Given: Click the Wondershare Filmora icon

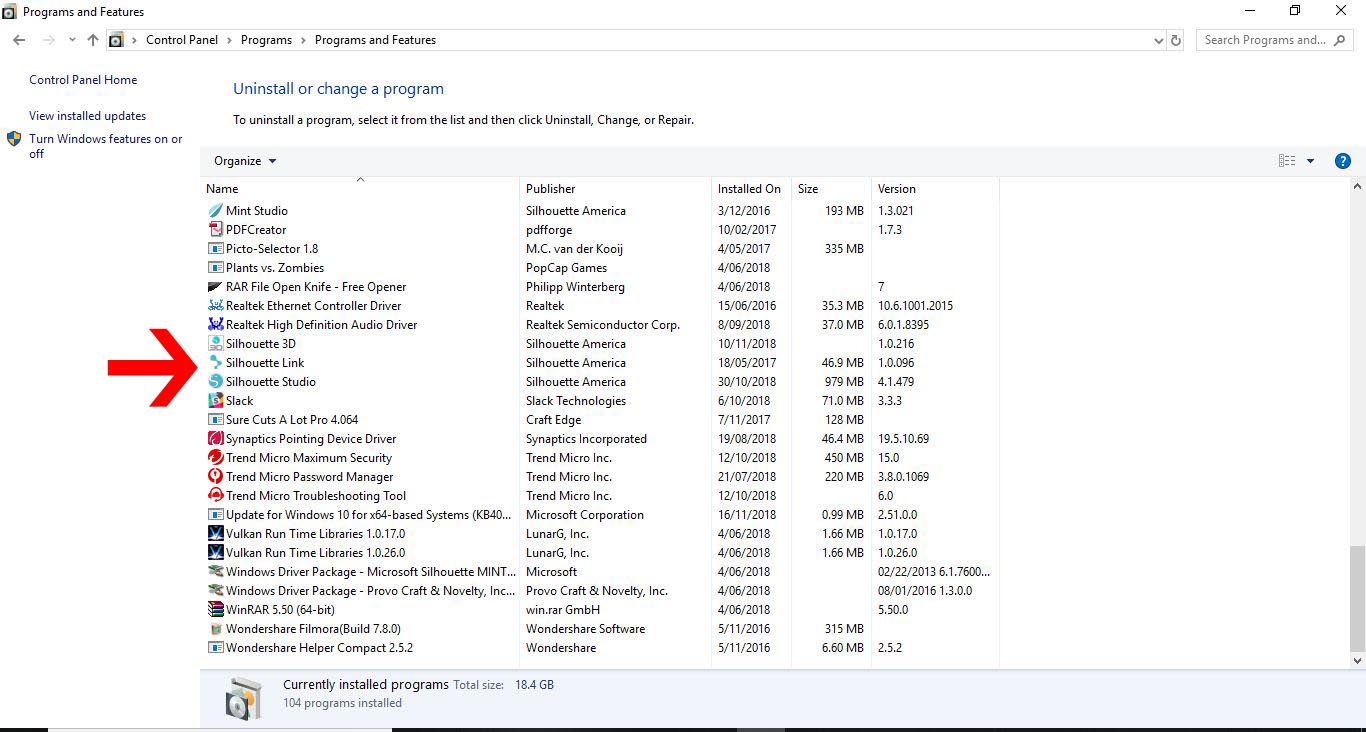Looking at the screenshot, I should click(215, 629).
